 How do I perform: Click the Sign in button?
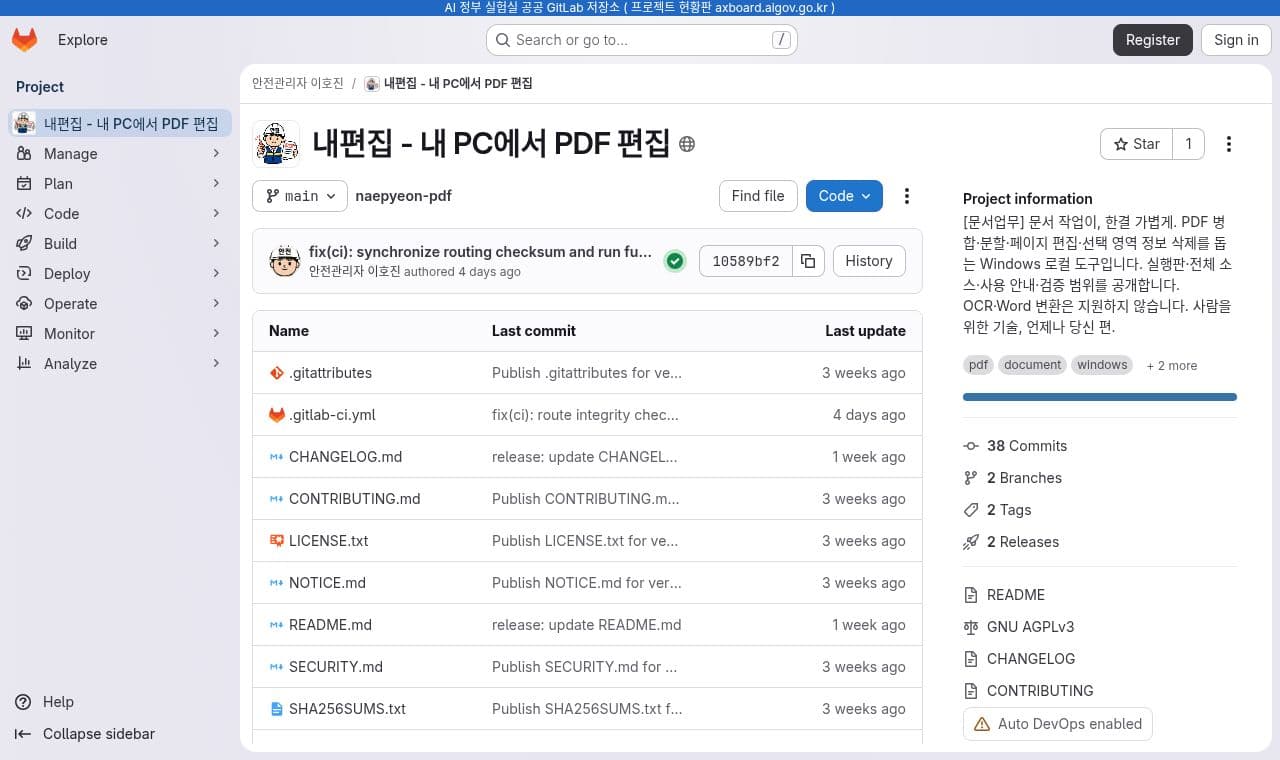pos(1236,40)
